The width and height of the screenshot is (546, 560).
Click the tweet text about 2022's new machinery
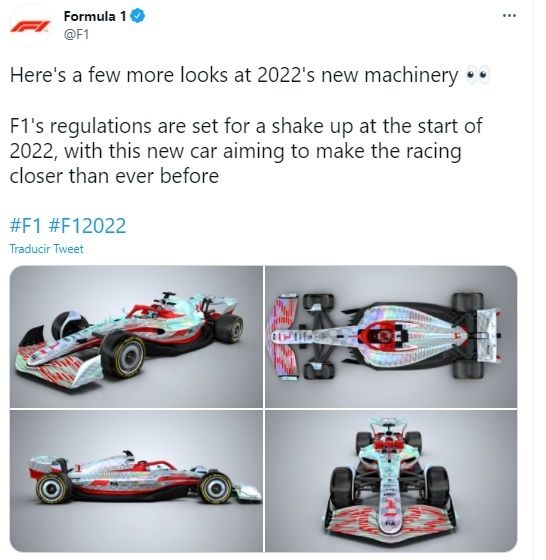coord(234,76)
